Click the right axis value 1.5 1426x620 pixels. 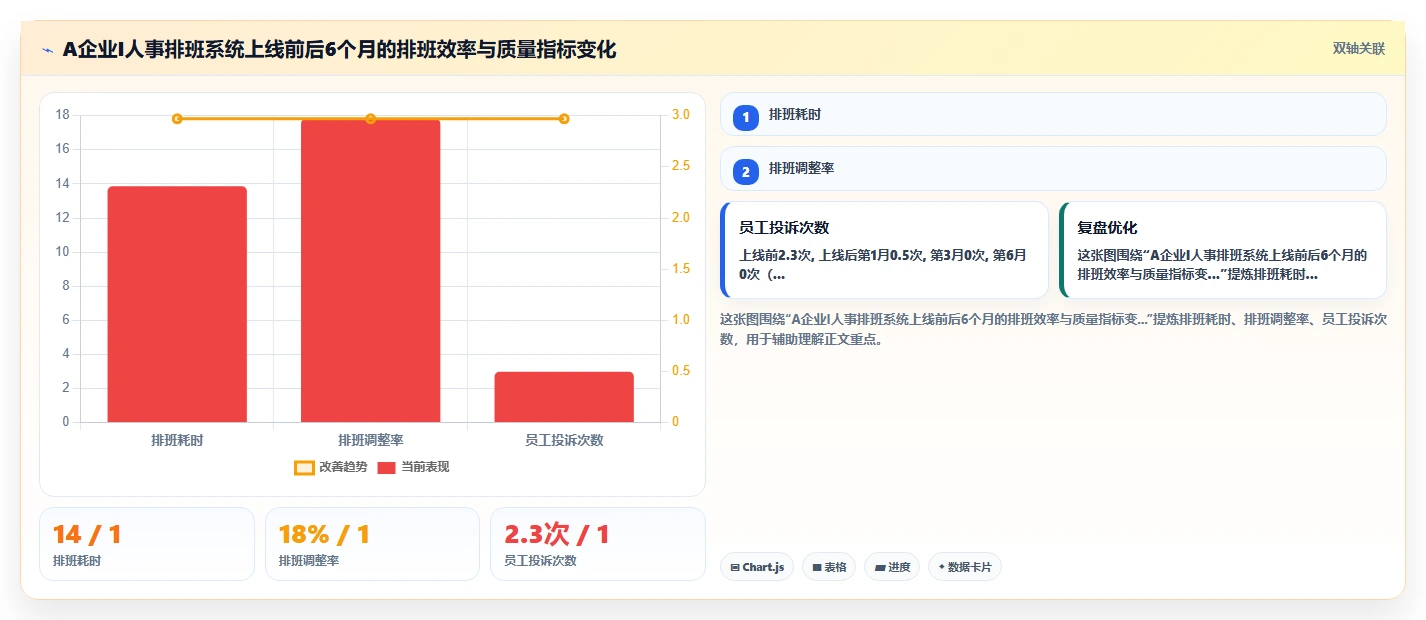[x=681, y=269]
